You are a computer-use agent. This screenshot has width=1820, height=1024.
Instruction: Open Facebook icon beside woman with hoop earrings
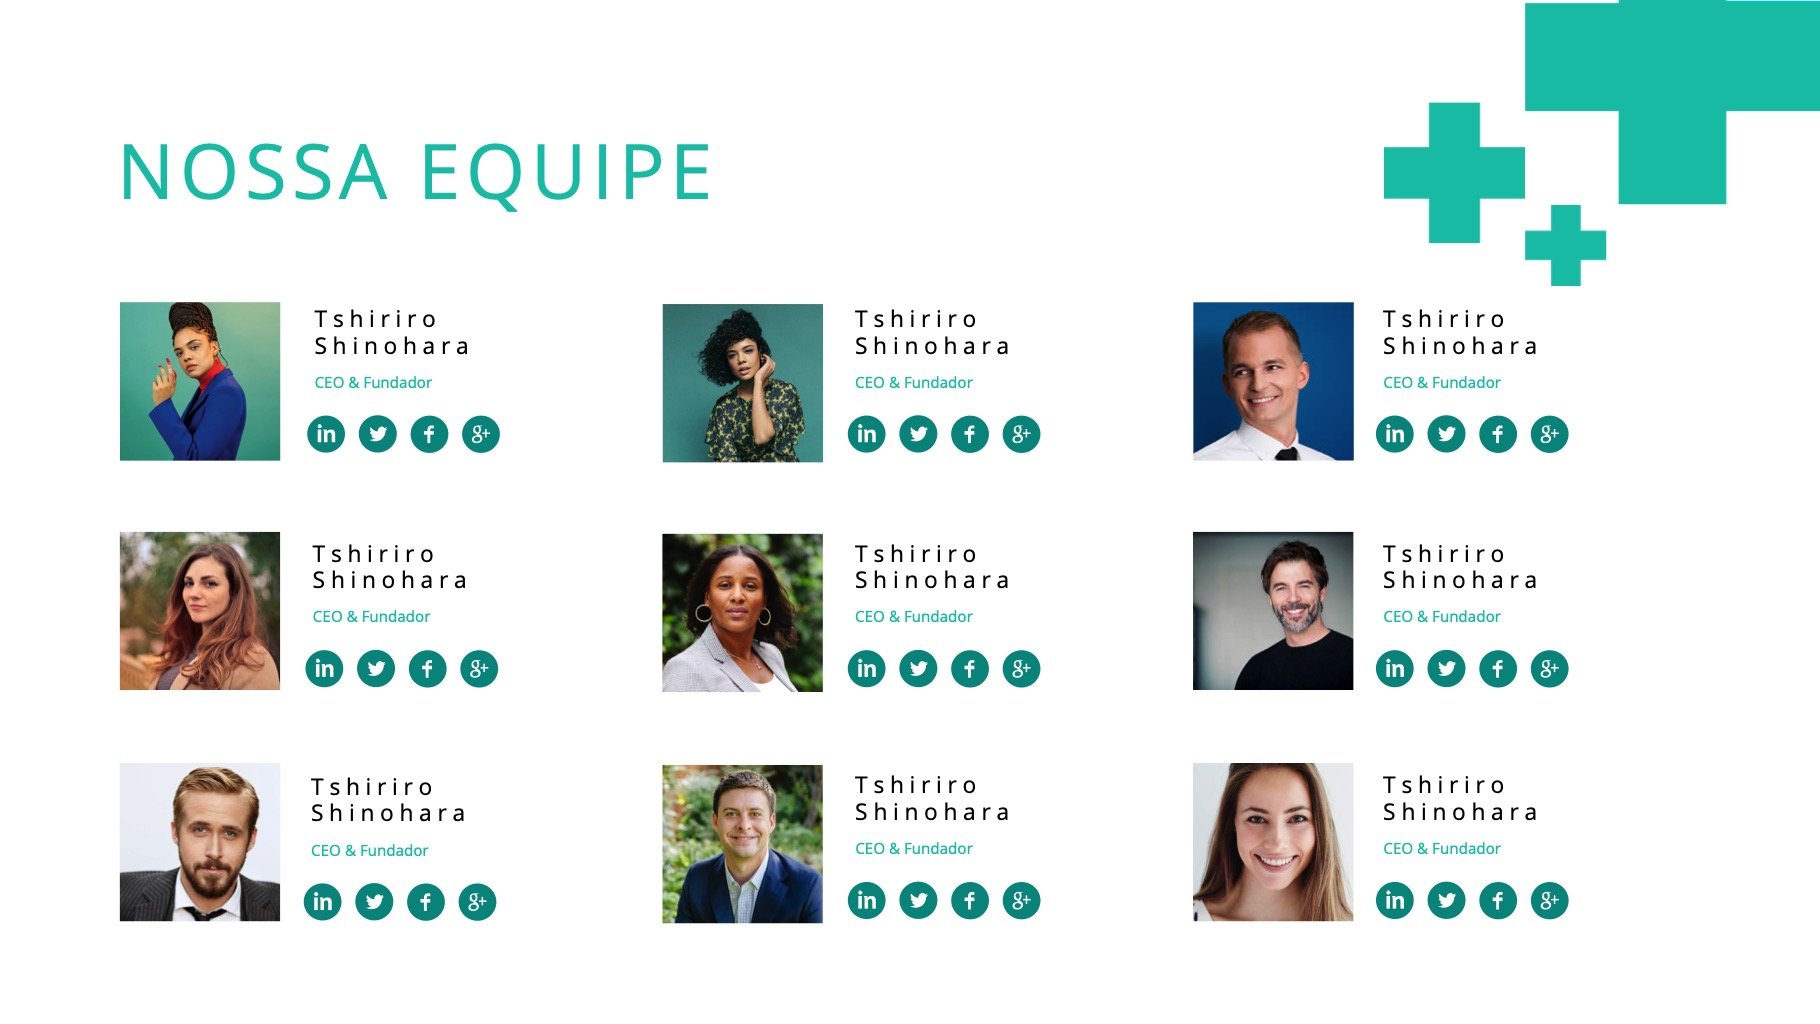(x=970, y=669)
